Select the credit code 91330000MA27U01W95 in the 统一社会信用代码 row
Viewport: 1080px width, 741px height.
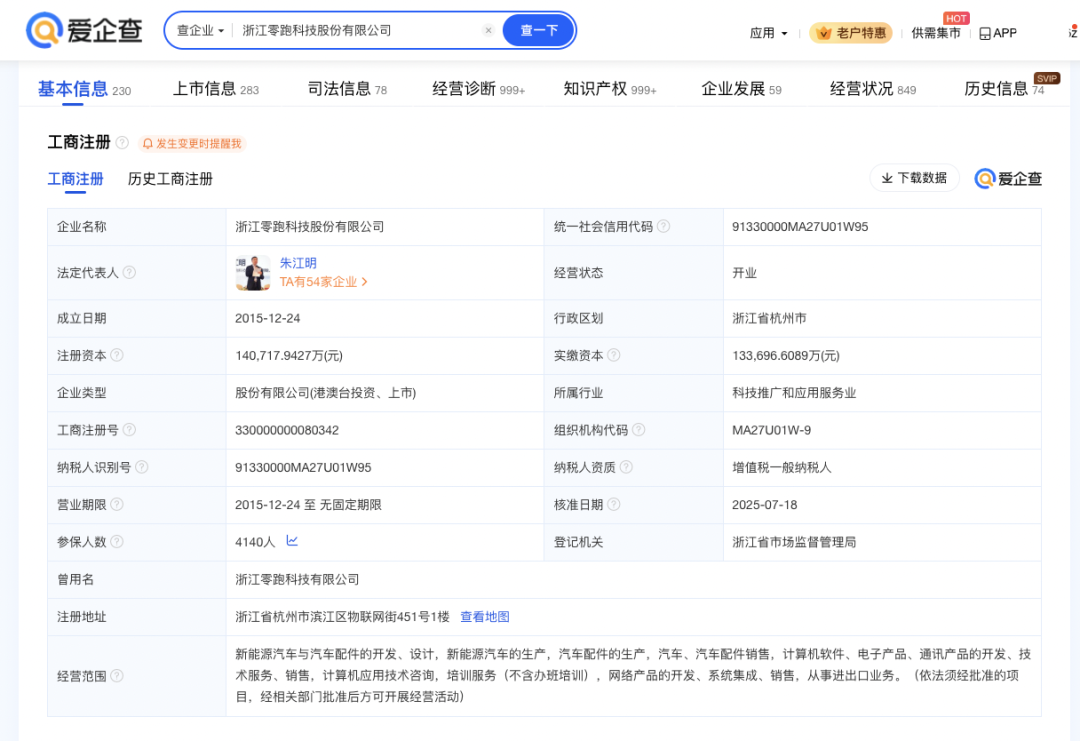800,227
